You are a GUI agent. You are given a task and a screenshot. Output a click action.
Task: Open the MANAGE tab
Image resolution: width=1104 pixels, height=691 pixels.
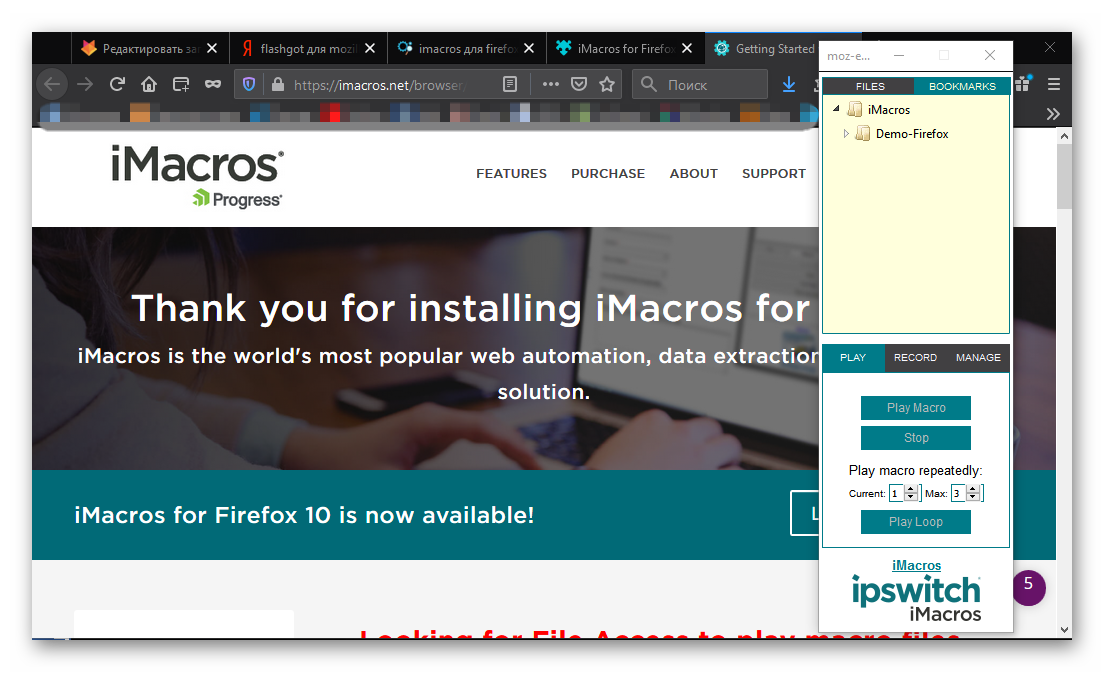click(x=978, y=358)
